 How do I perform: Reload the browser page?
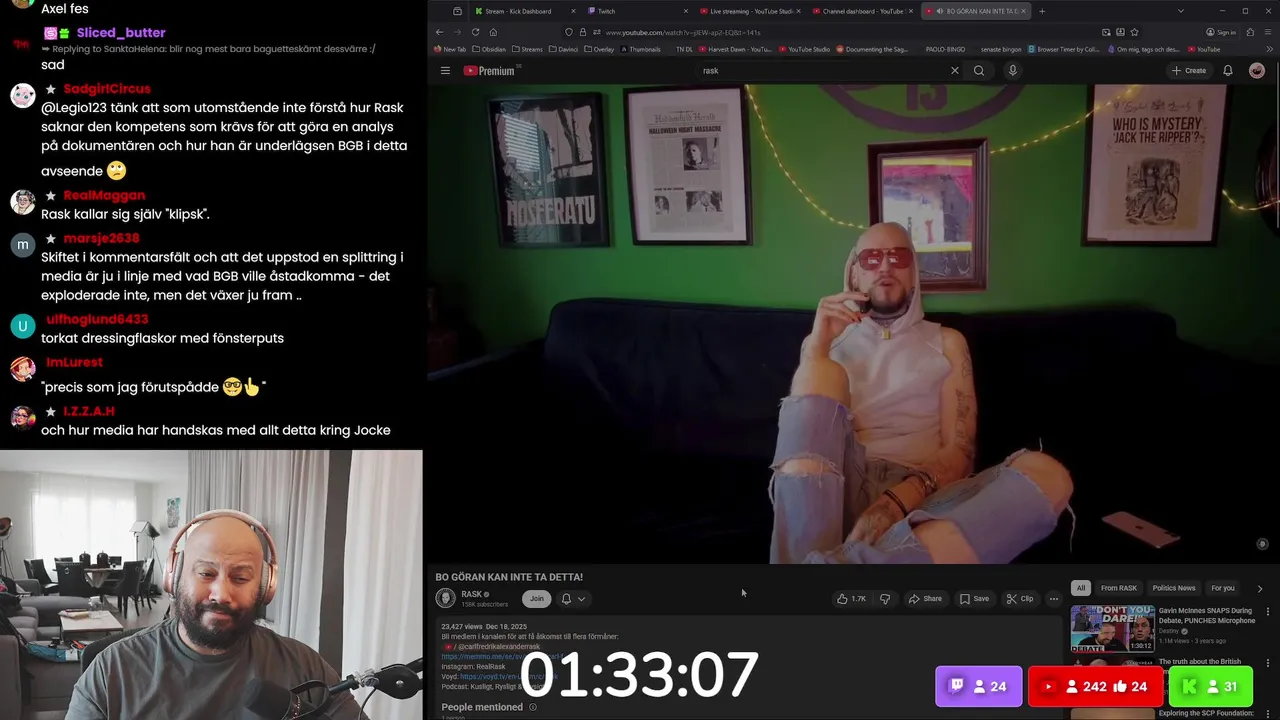pos(475,32)
